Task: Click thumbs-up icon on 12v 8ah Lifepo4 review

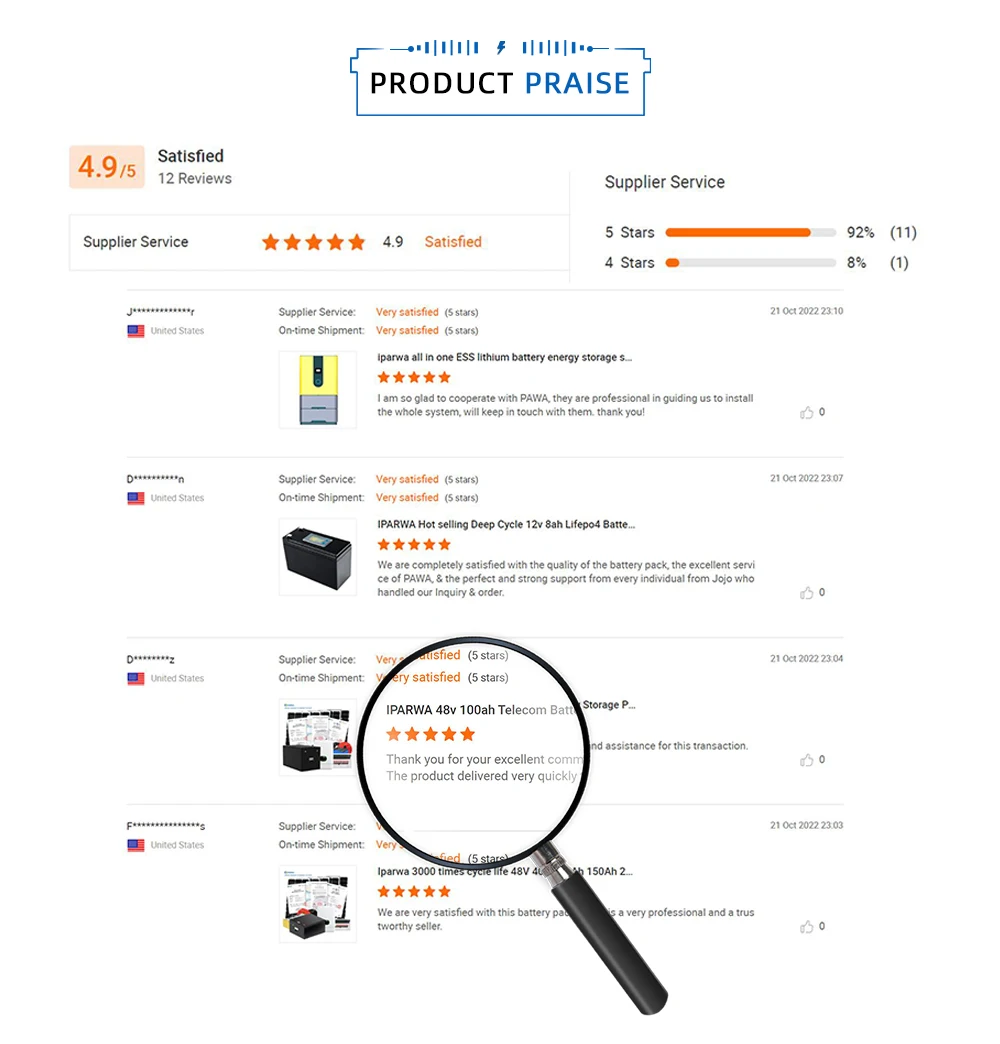Action: point(806,593)
